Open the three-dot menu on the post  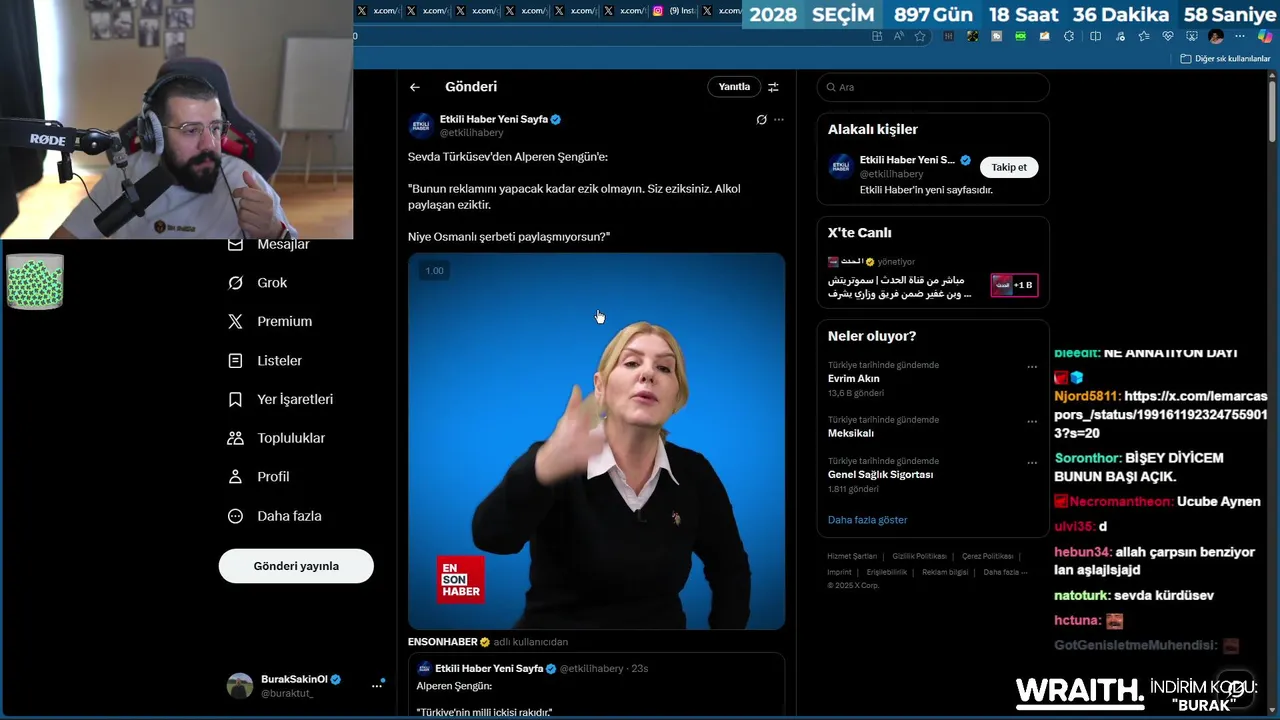pos(779,119)
